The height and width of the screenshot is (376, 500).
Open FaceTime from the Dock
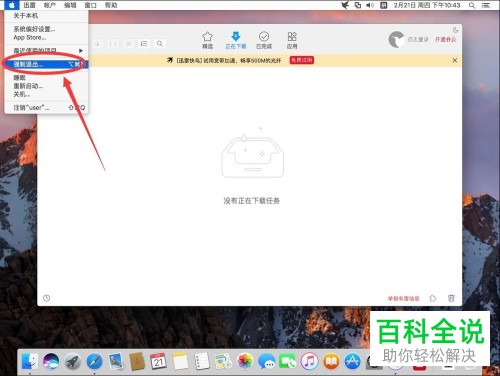[288, 361]
